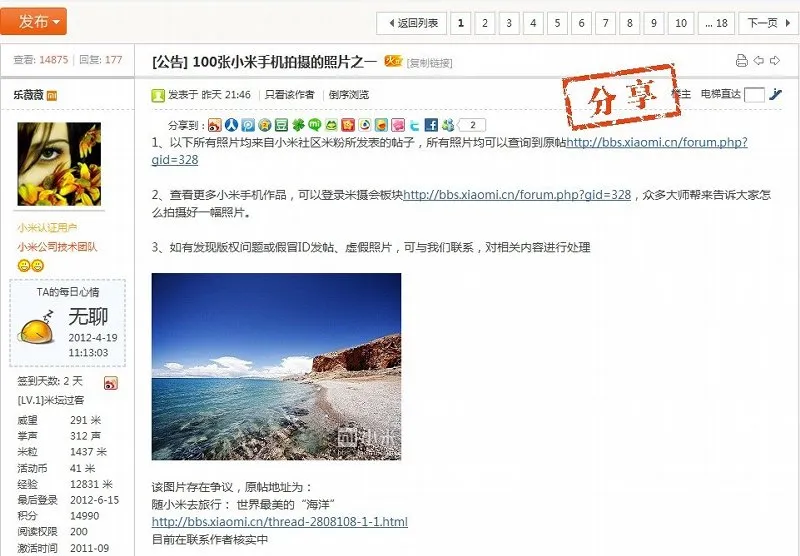Image resolution: width=800 pixels, height=556 pixels.
Task: Go to previous thread arrow icon
Action: pyautogui.click(x=759, y=61)
